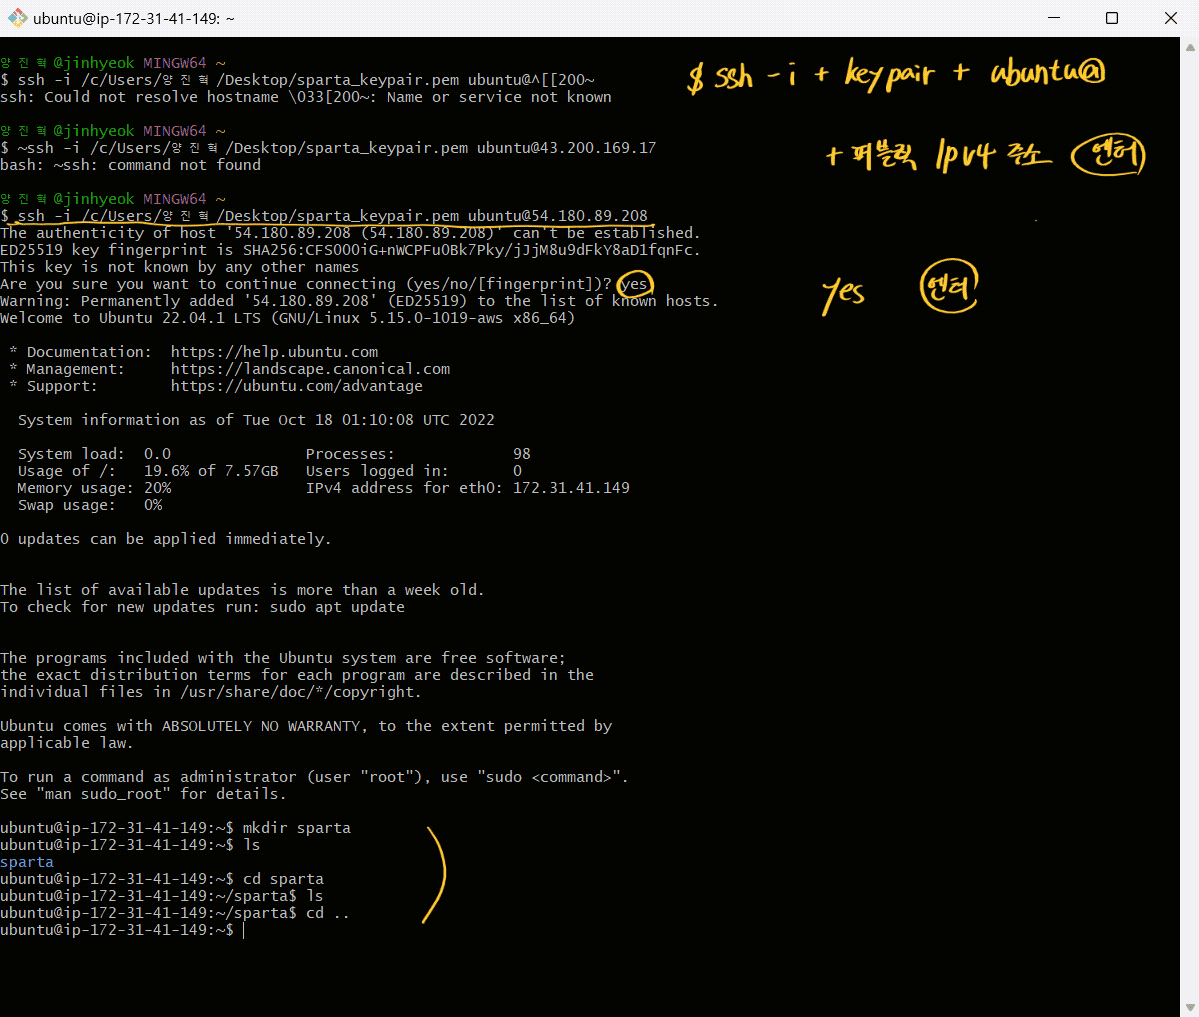The image size is (1199, 1017).
Task: Click the window title ubuntu@ip-172-31-41-149: ~
Action: (x=134, y=18)
